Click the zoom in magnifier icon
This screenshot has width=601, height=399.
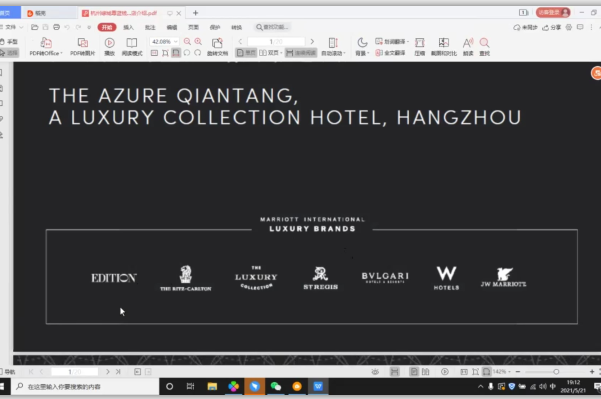click(x=198, y=41)
